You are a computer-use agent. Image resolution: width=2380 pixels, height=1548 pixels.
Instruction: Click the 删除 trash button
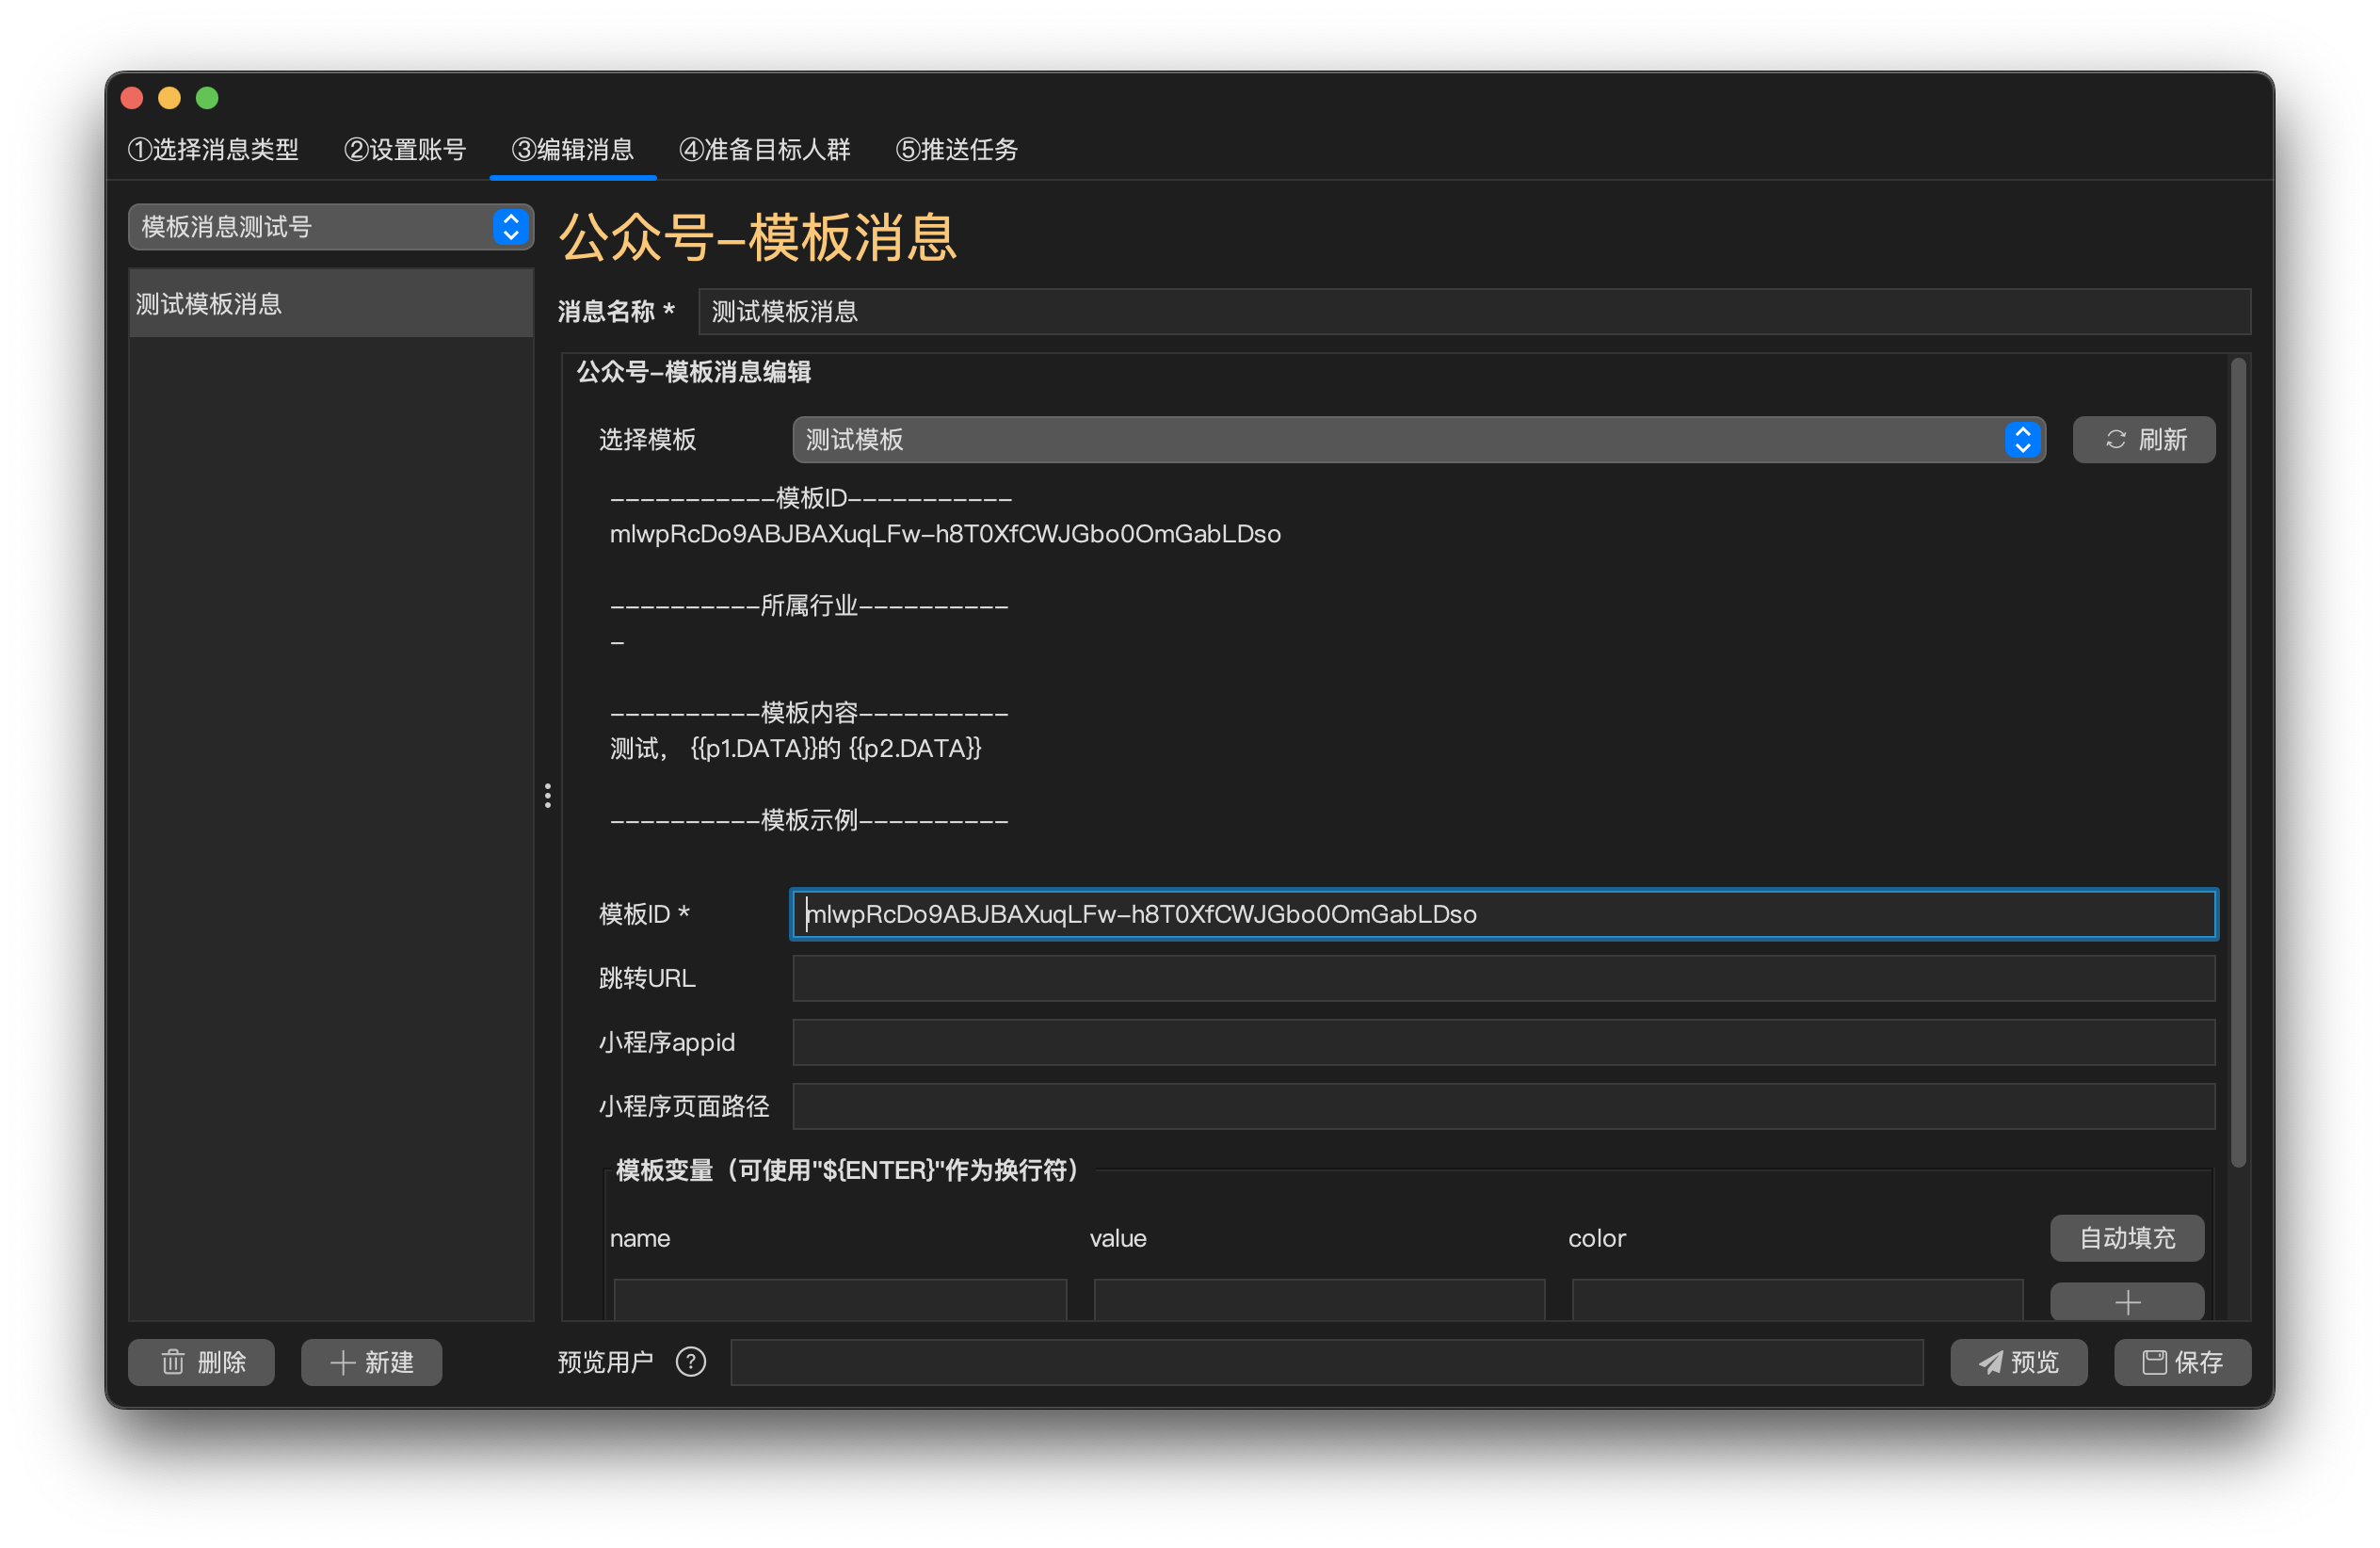201,1362
